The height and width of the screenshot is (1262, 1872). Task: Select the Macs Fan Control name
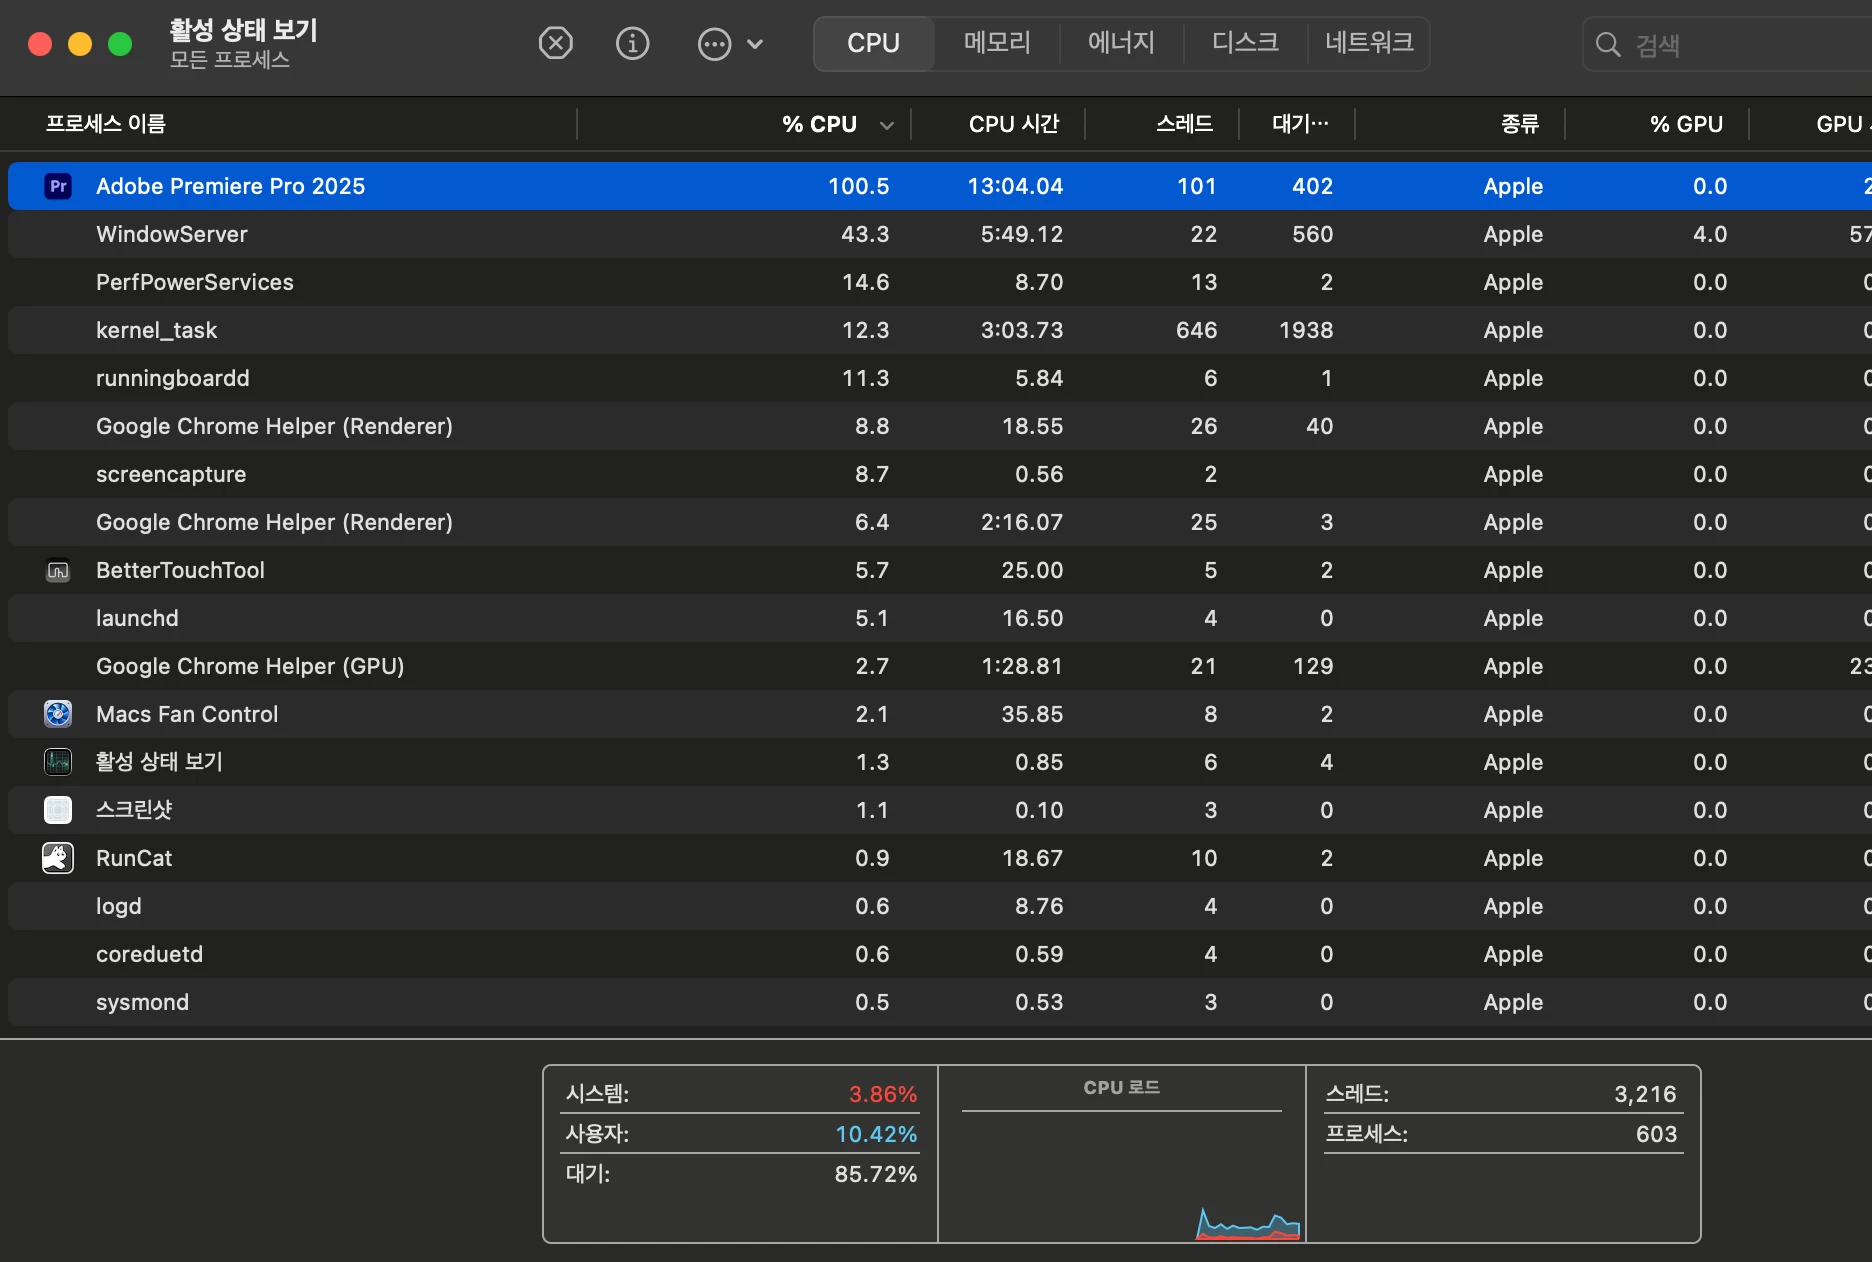click(x=187, y=714)
